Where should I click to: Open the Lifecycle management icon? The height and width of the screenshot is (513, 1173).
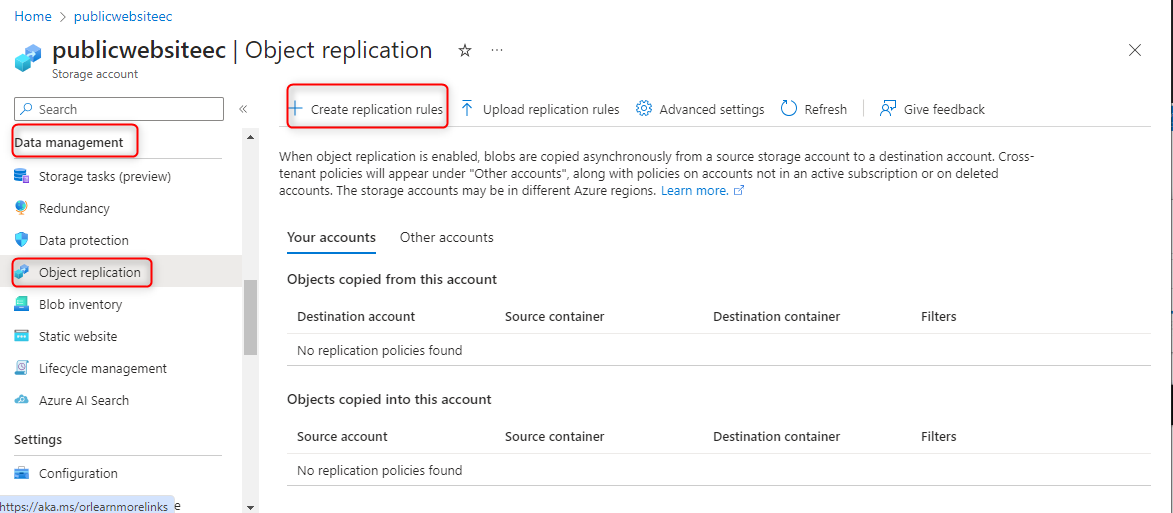click(x=21, y=368)
